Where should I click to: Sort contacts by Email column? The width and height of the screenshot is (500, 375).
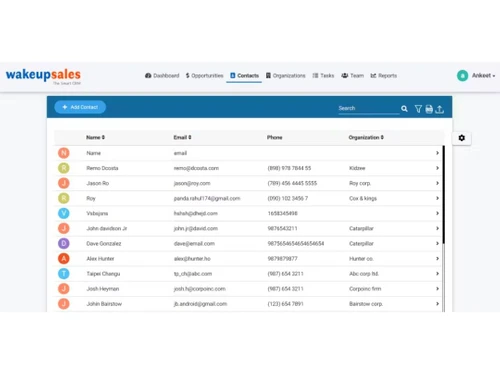182,137
